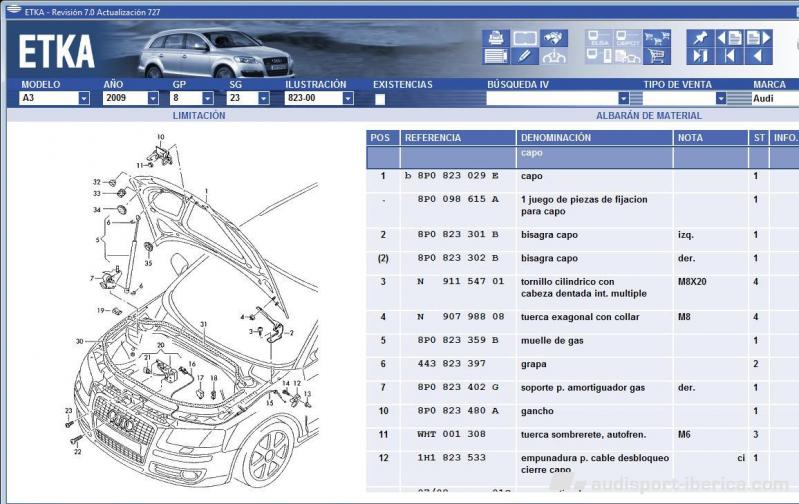The image size is (799, 504).
Task: Jump to first with bar-left arrow icon
Action: tap(730, 56)
